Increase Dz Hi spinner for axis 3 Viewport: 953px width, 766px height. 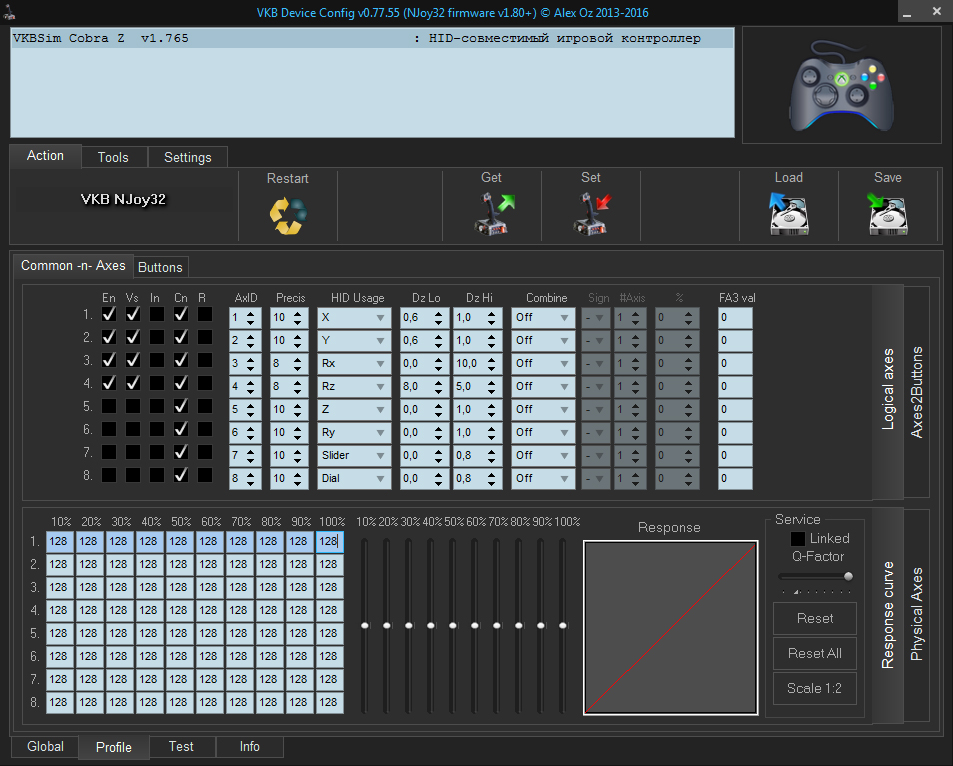click(x=491, y=360)
